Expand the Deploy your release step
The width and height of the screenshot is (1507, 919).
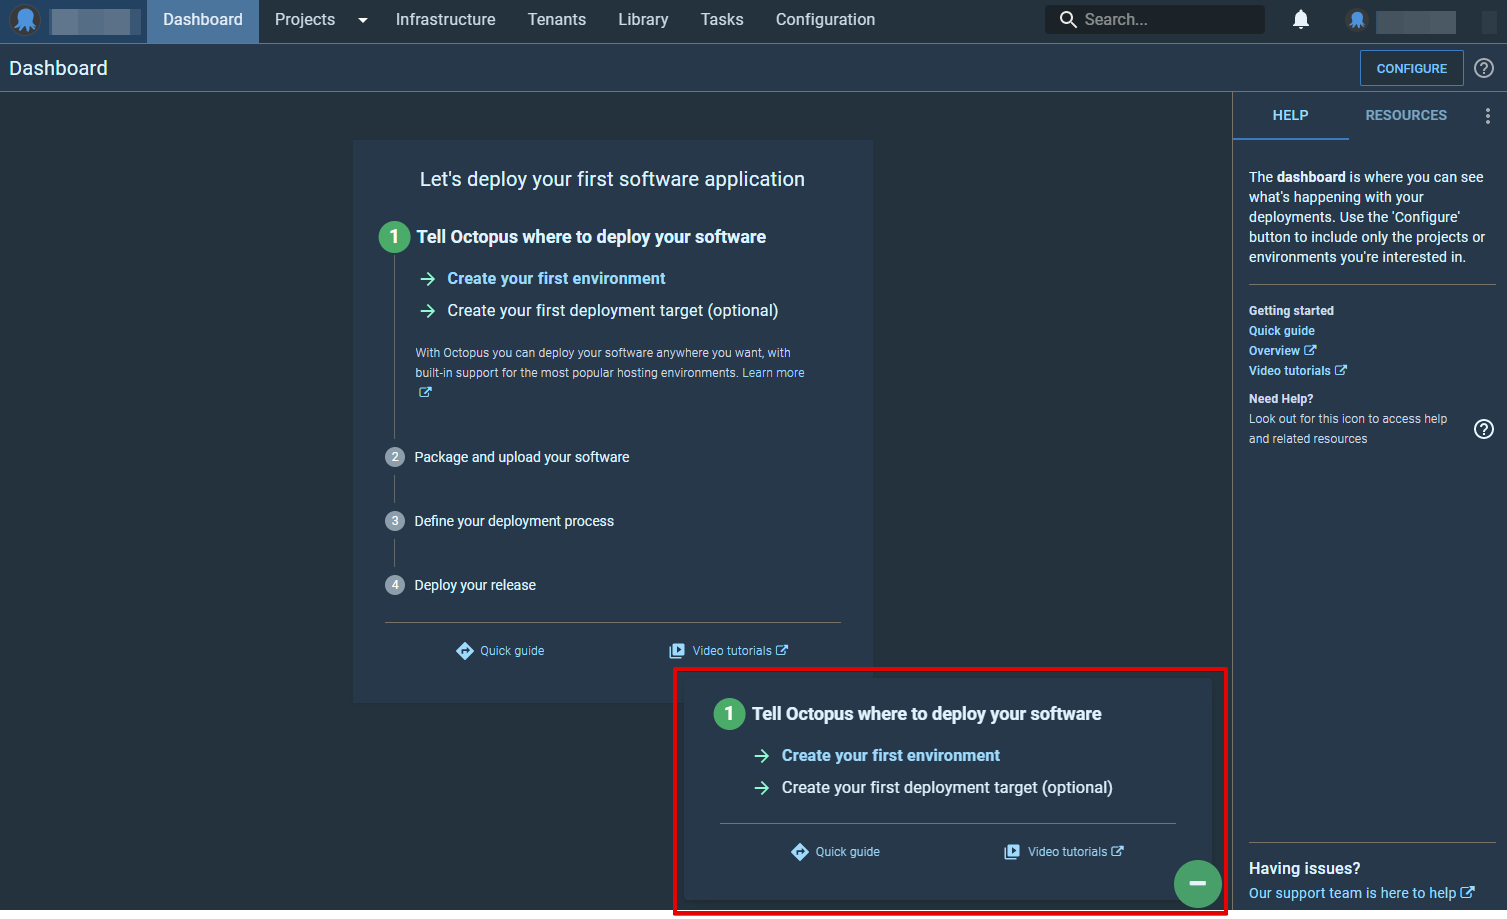[x=475, y=585]
